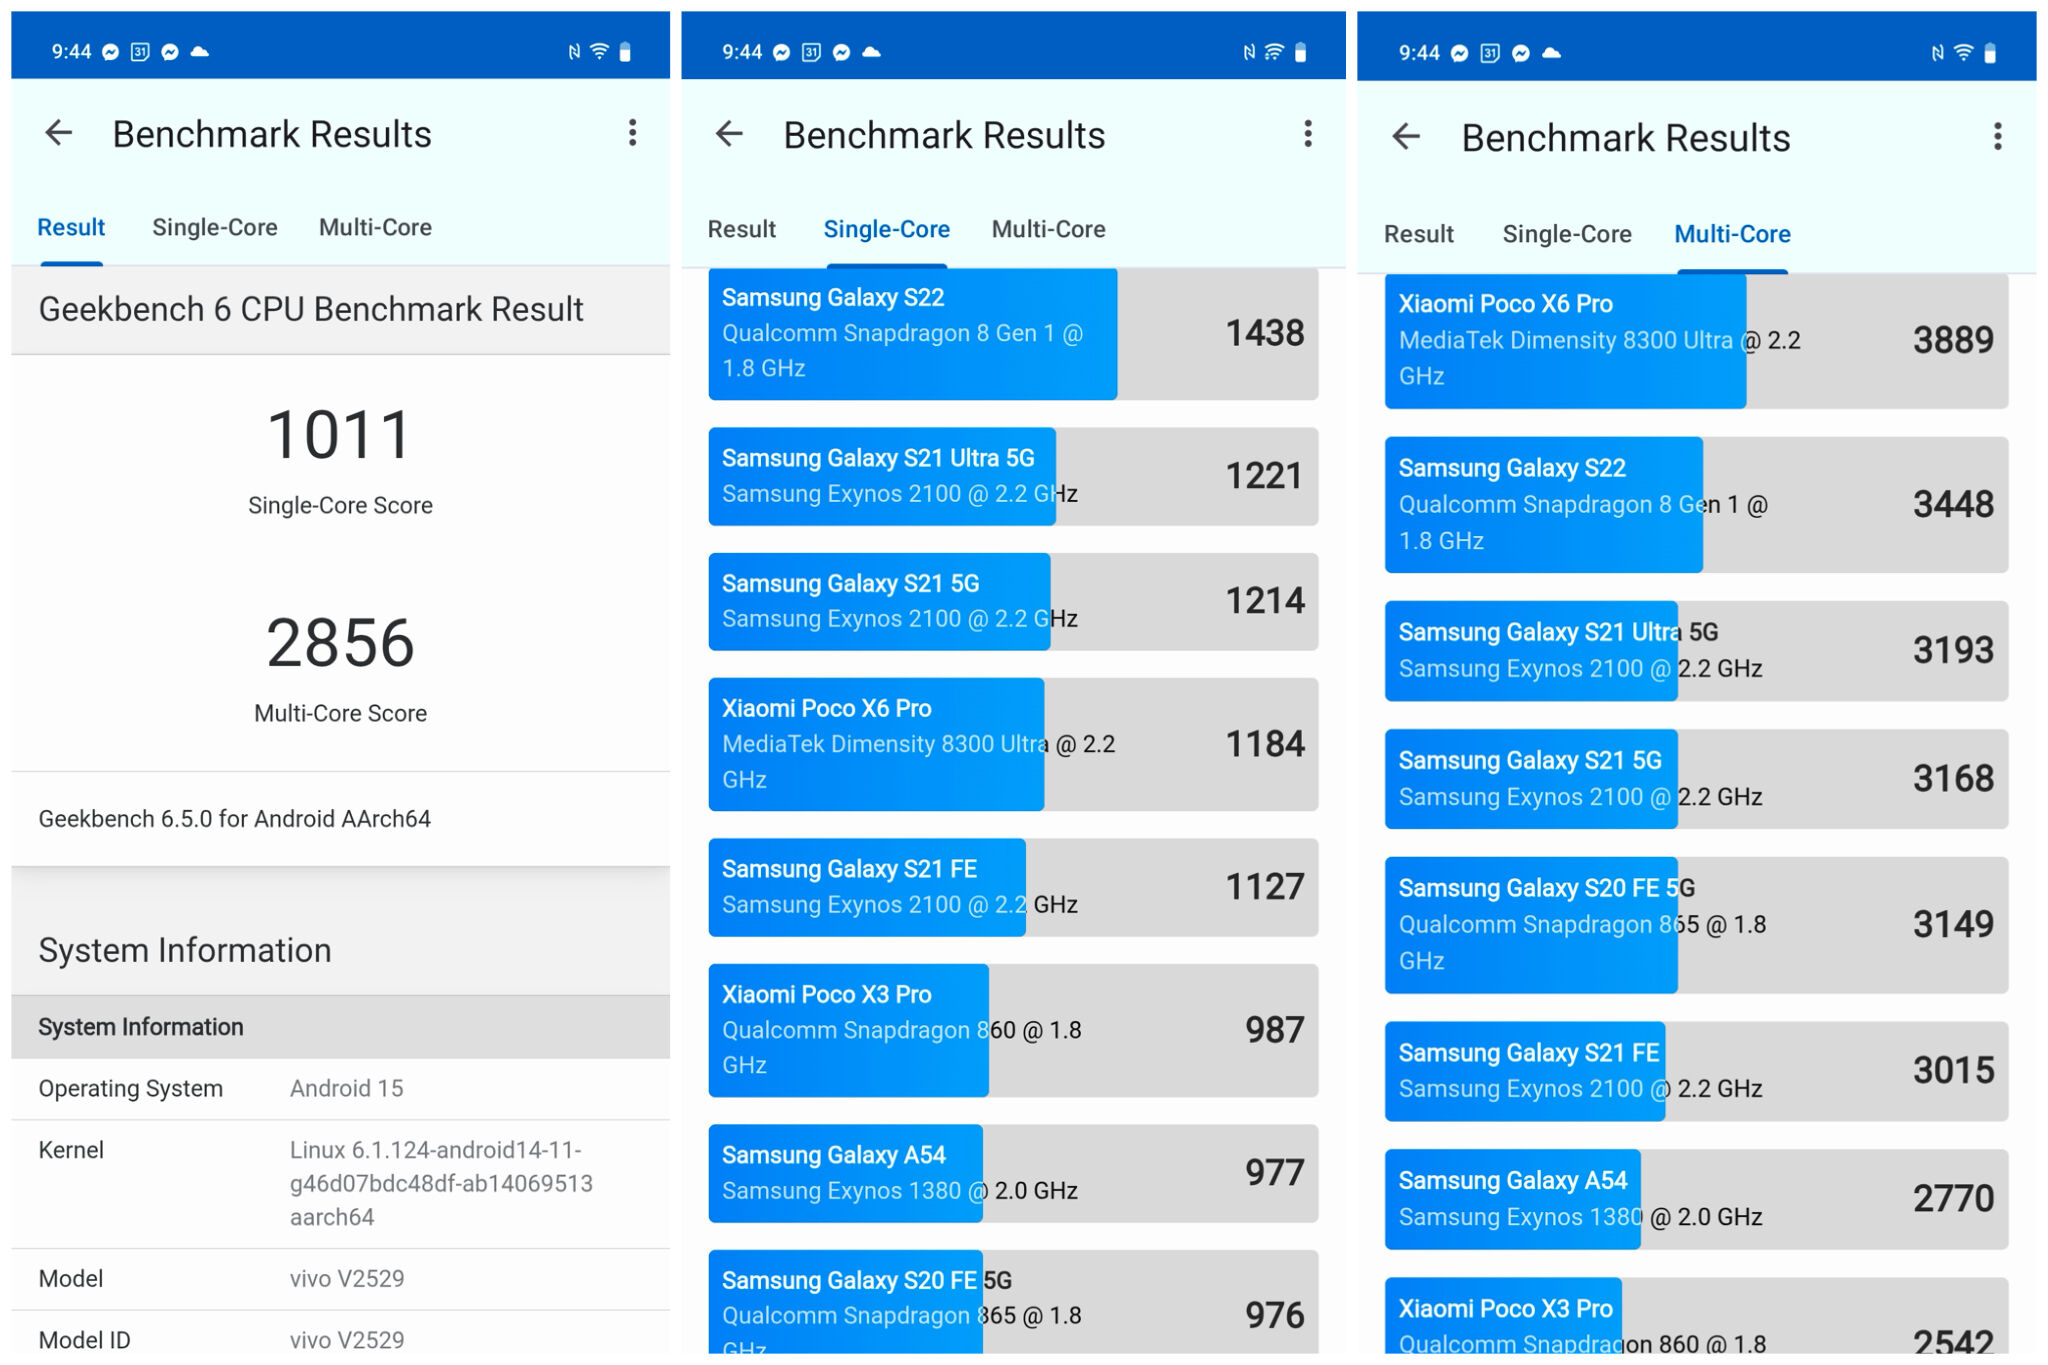This screenshot has width=2048, height=1365.
Task: Tap back arrow in right Benchmark Results screen
Action: click(x=1406, y=136)
